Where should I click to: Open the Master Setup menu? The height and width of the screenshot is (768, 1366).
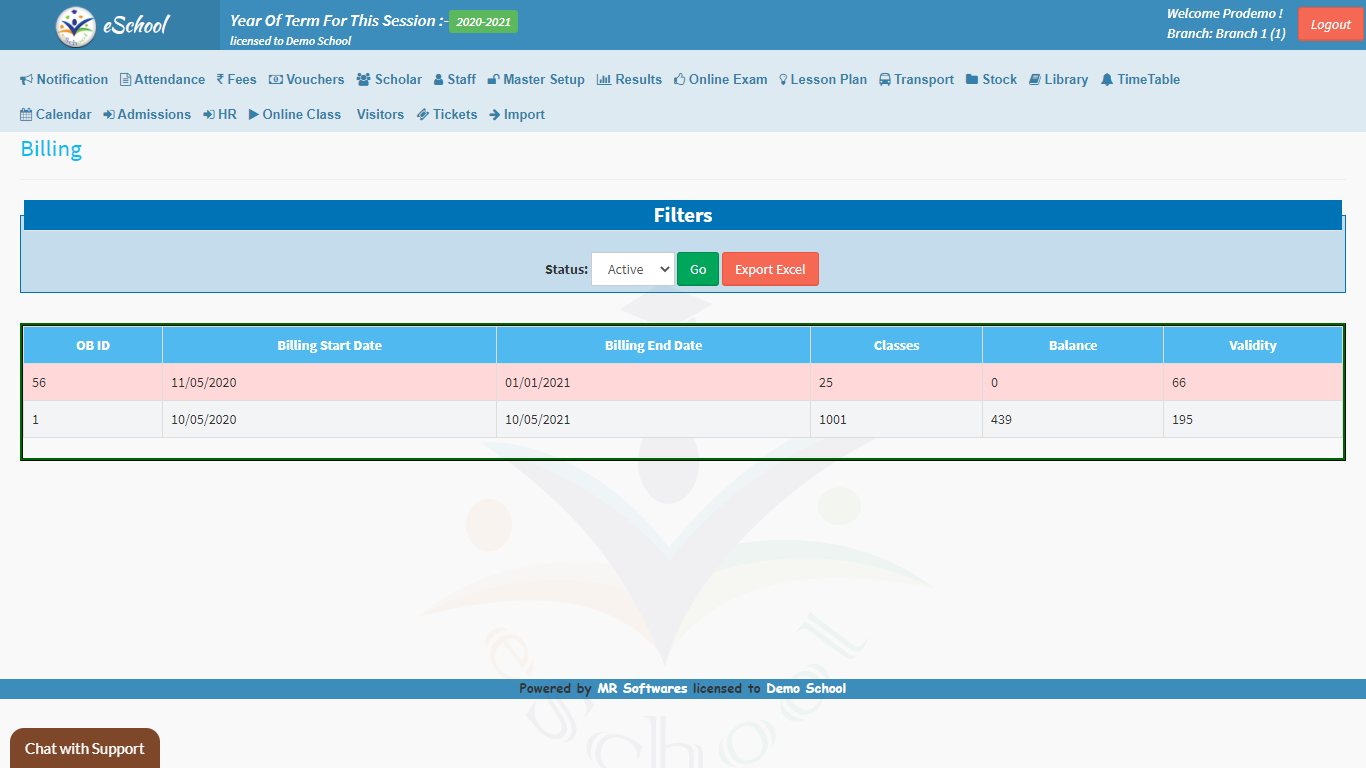pos(536,80)
